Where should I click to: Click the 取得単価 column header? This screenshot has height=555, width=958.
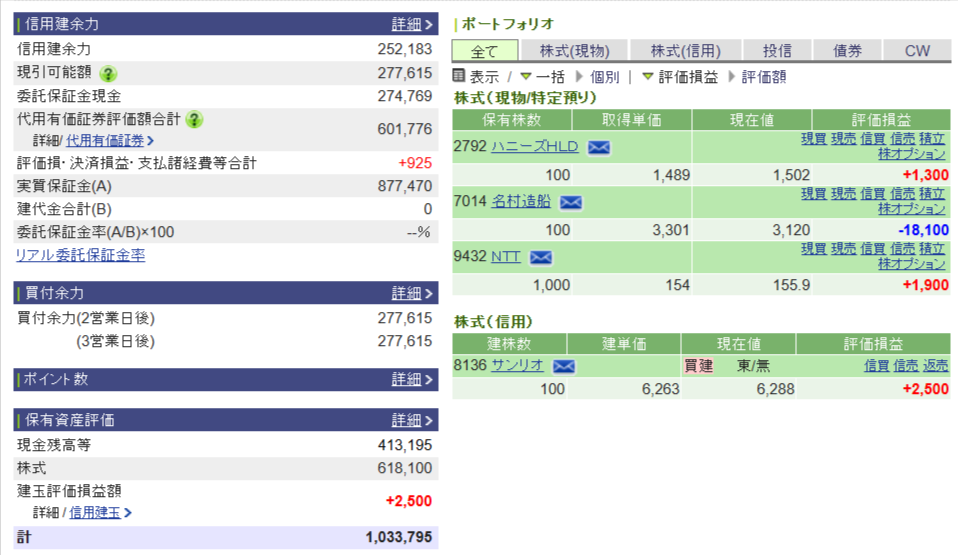pyautogui.click(x=632, y=120)
